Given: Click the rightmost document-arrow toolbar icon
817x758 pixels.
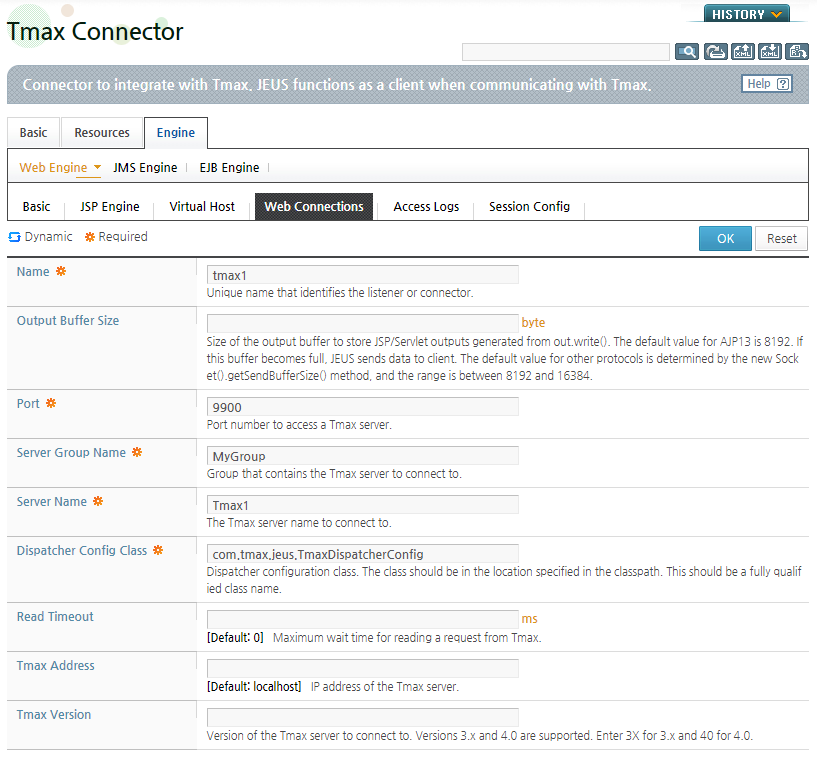Looking at the screenshot, I should tap(797, 52).
